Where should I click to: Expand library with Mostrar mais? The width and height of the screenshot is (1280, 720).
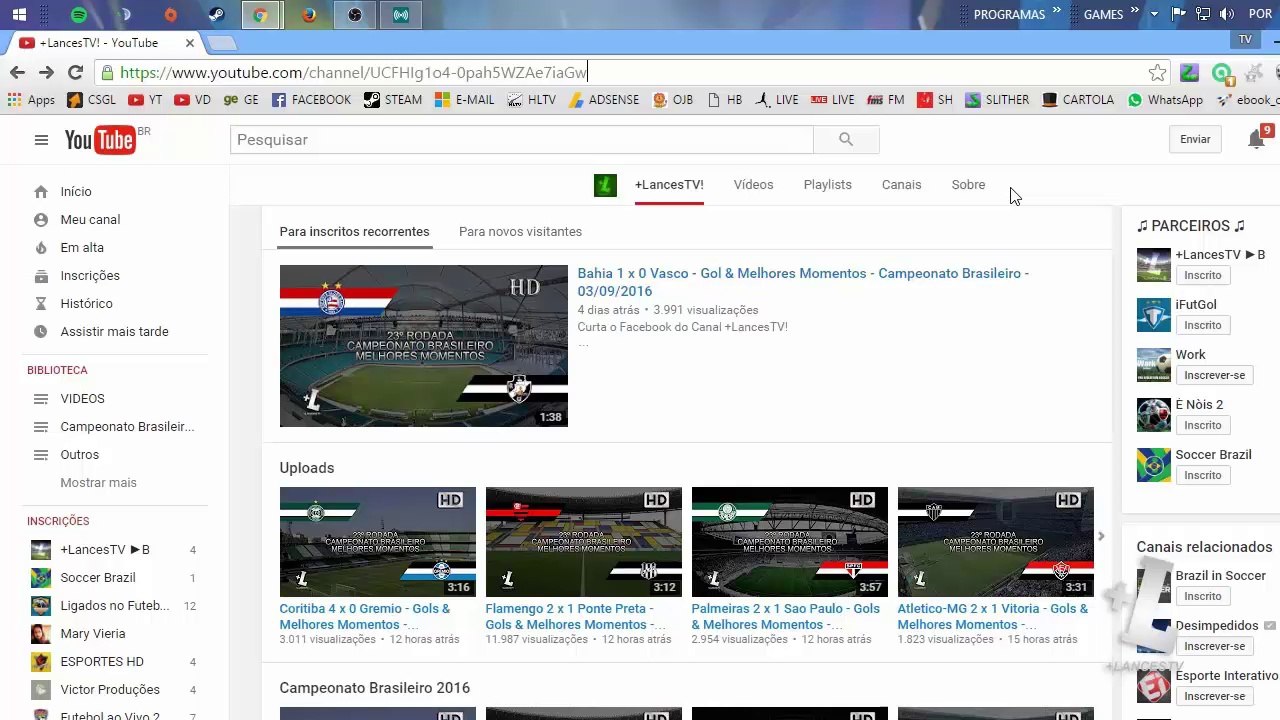(98, 483)
